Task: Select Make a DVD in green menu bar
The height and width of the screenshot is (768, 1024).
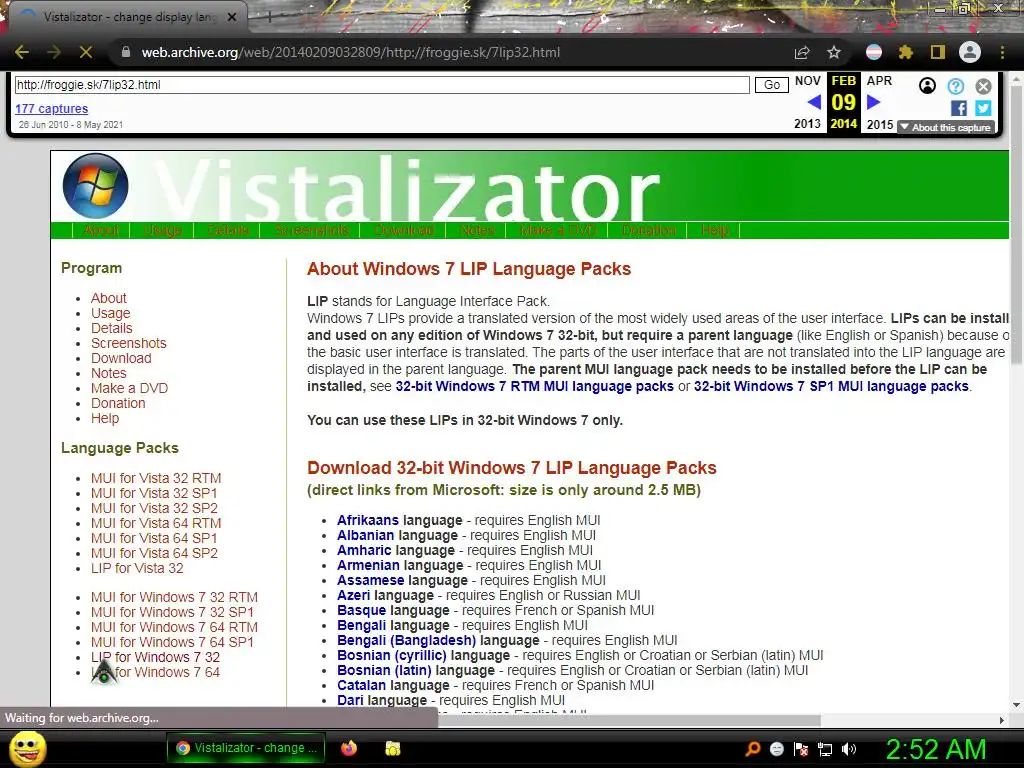Action: click(x=558, y=231)
